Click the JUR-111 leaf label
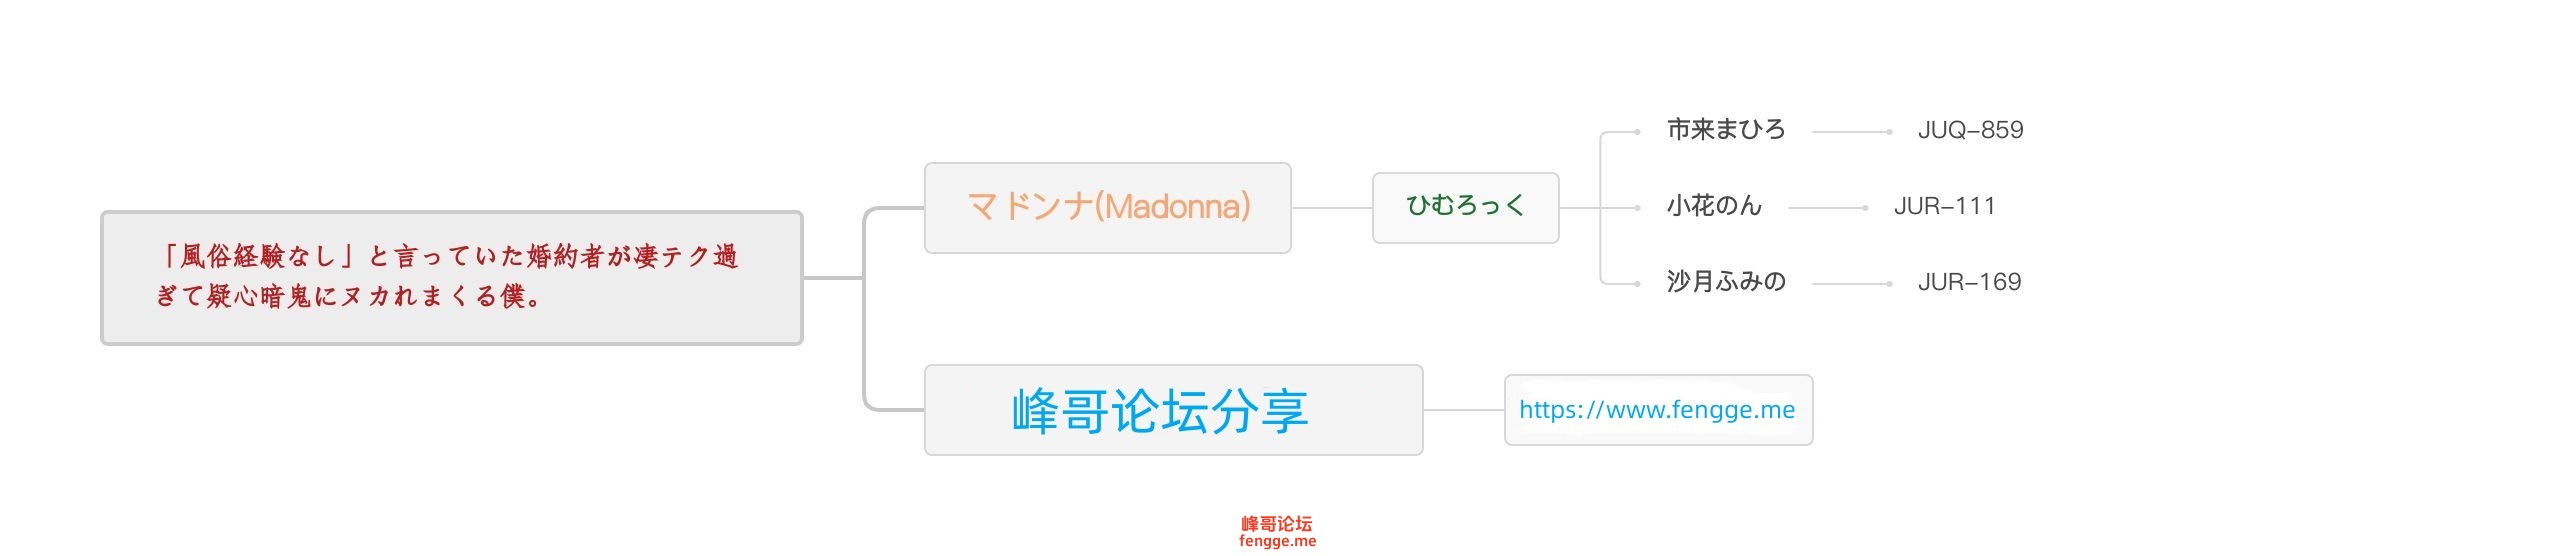The image size is (2550, 556). (1945, 206)
